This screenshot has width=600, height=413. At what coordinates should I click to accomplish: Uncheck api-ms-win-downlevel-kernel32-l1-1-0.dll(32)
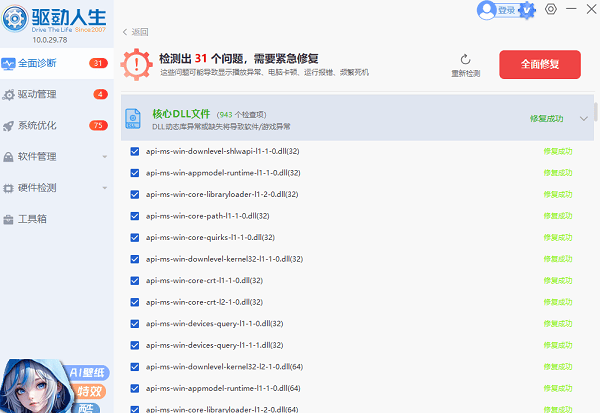click(x=135, y=259)
